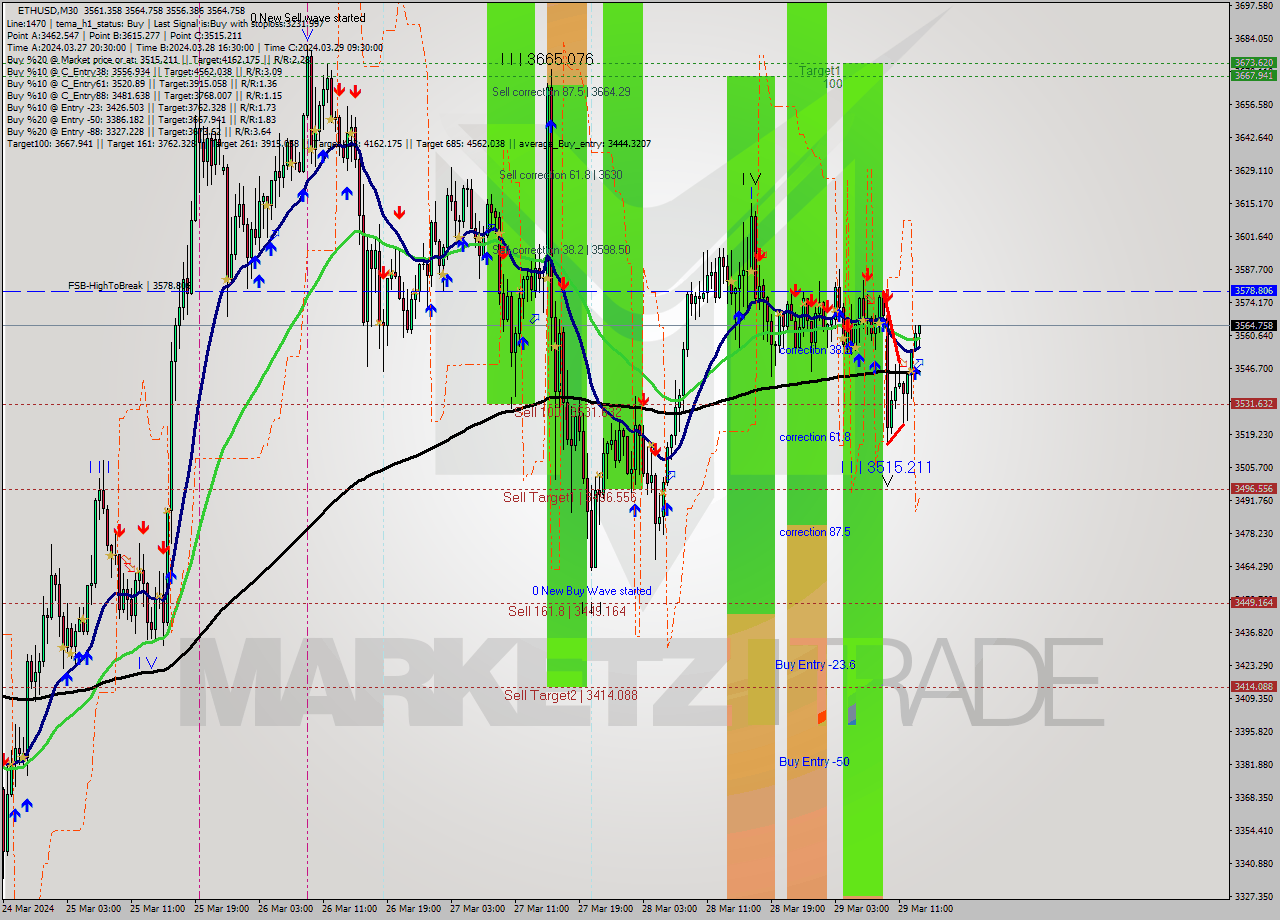Select 'Sell correction 87.5 | 3664.29' annotation
This screenshot has height=920, width=1280.
point(561,92)
